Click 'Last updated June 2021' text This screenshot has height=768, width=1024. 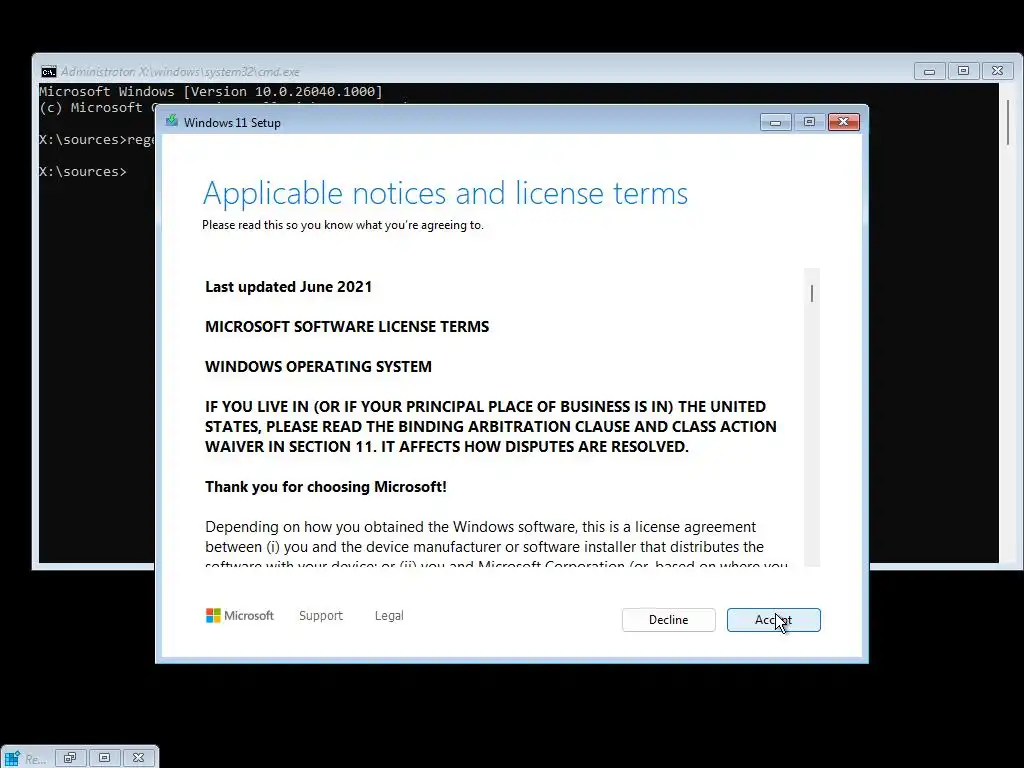(x=289, y=287)
